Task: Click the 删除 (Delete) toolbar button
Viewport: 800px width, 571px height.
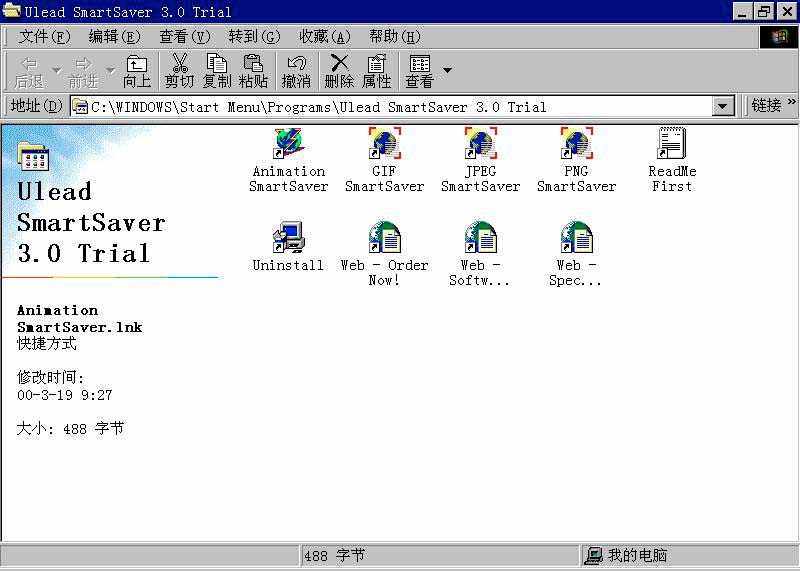Action: pyautogui.click(x=339, y=71)
